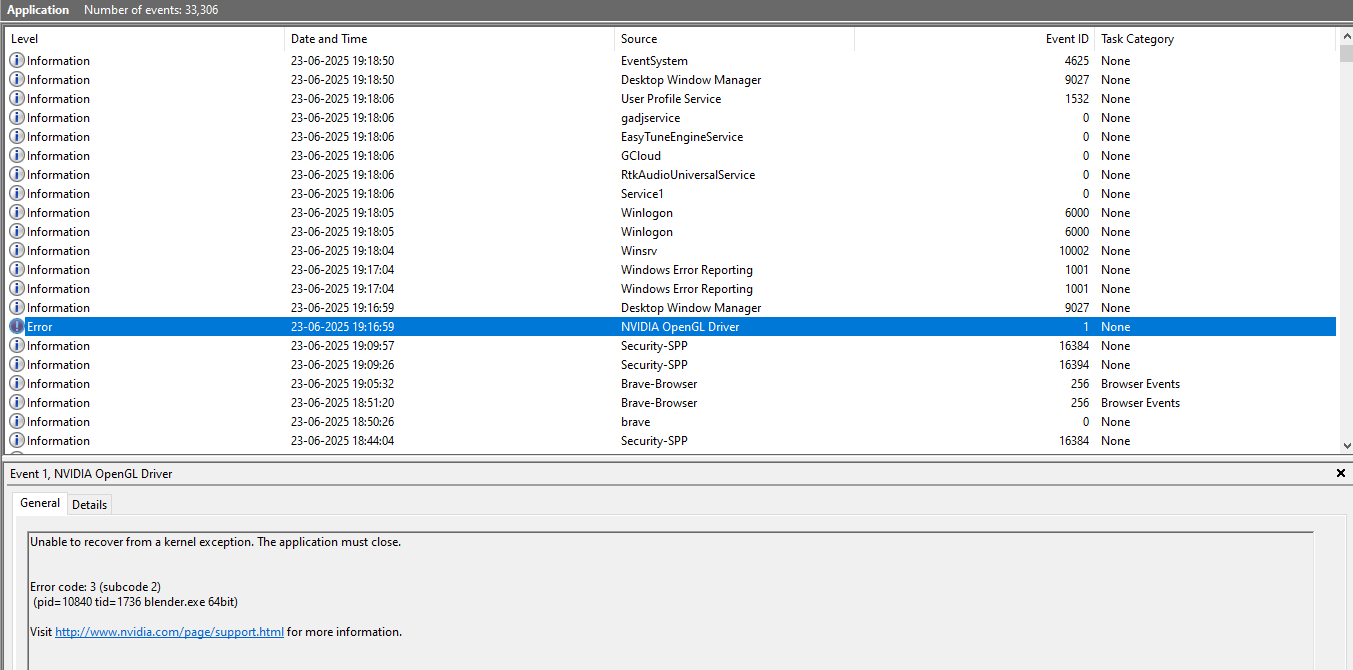The height and width of the screenshot is (670, 1353).
Task: Close the event preview pane
Action: (x=1341, y=473)
